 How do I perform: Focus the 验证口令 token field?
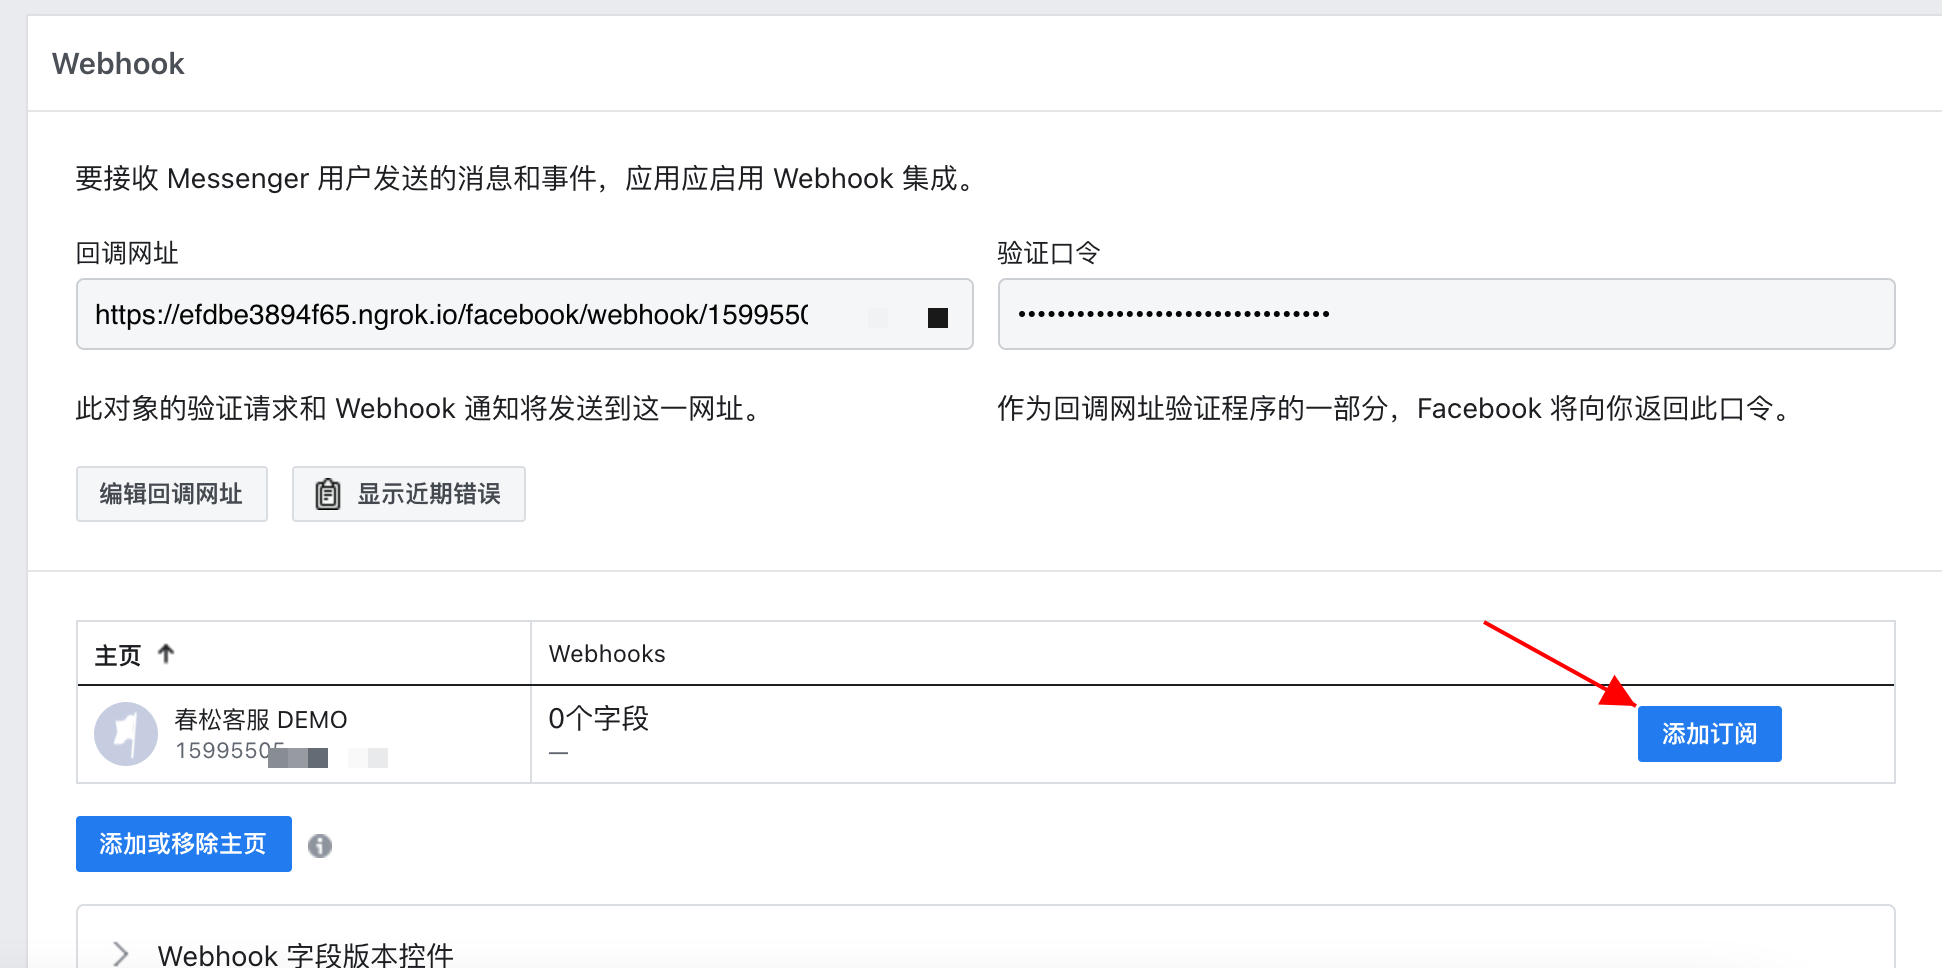[1446, 314]
